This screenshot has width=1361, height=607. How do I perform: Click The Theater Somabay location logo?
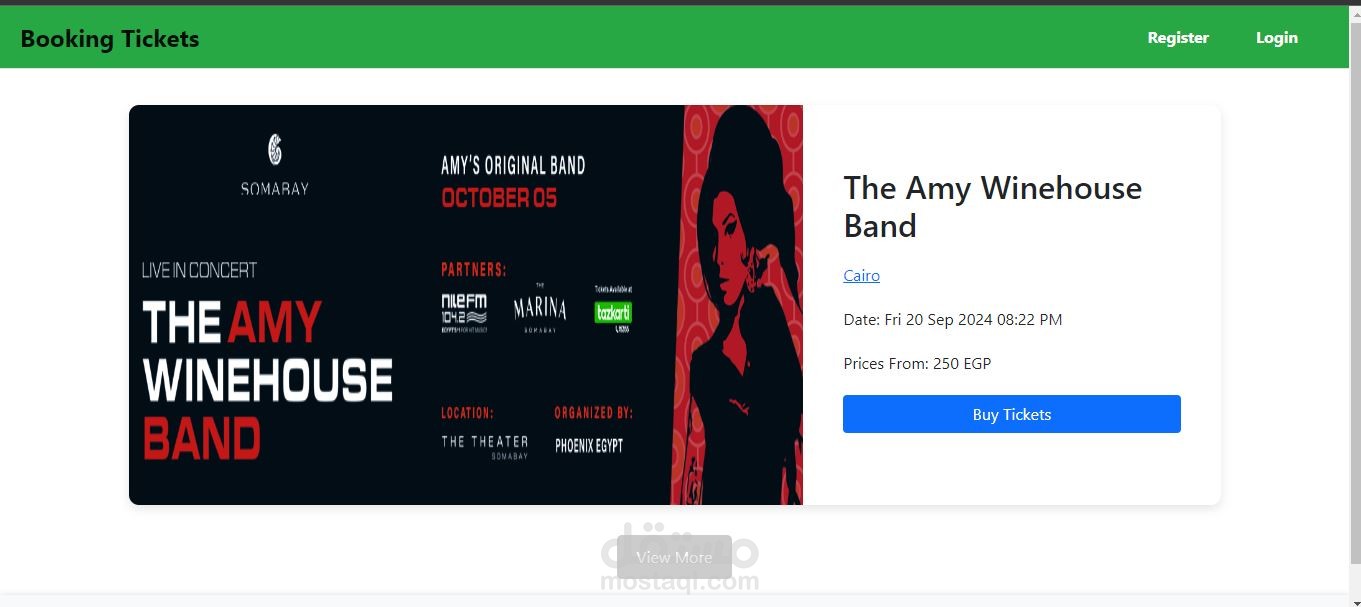coord(485,446)
